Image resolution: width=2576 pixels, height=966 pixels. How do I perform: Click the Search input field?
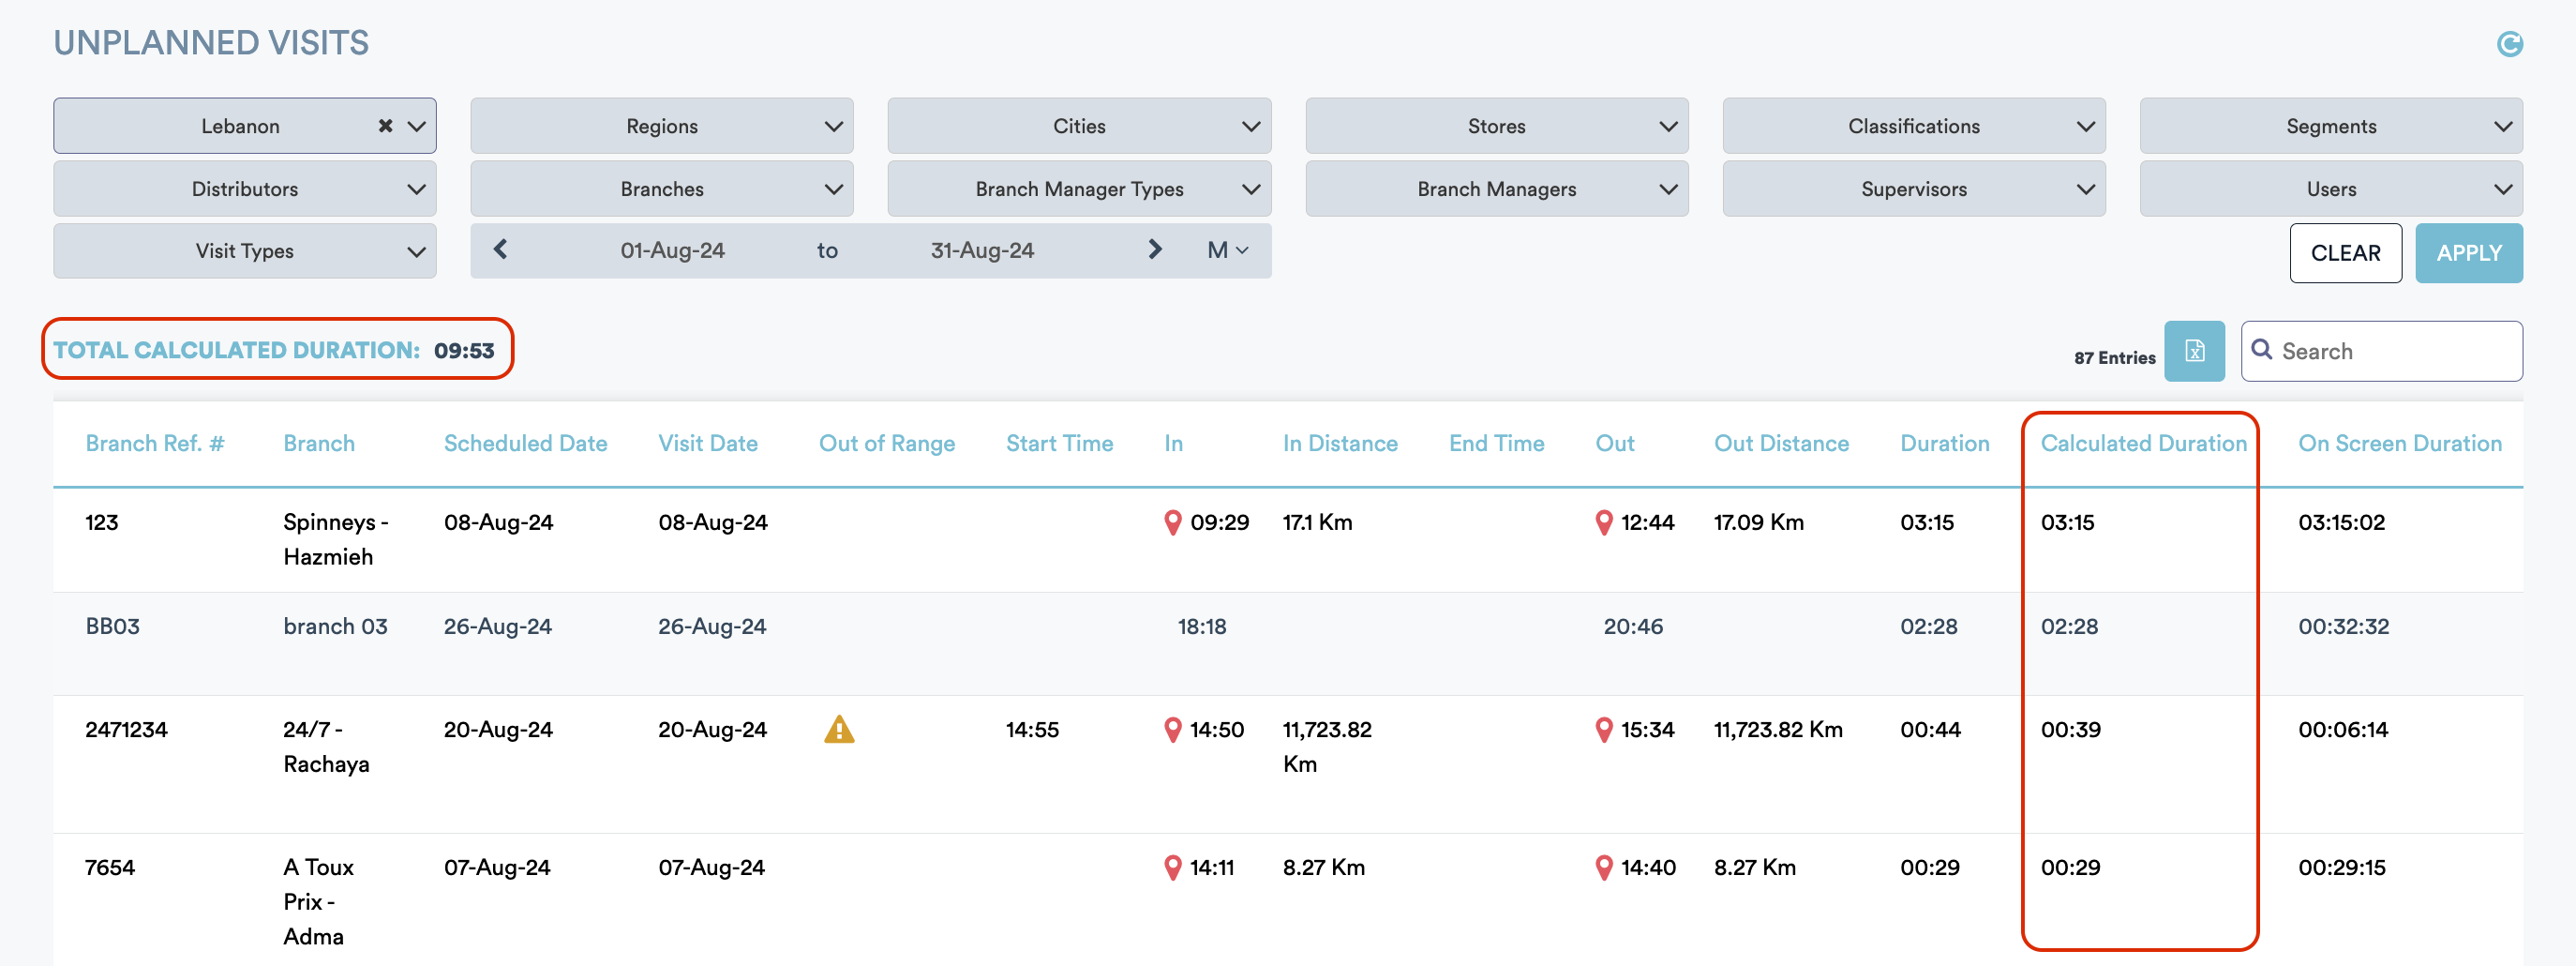[x=2394, y=351]
